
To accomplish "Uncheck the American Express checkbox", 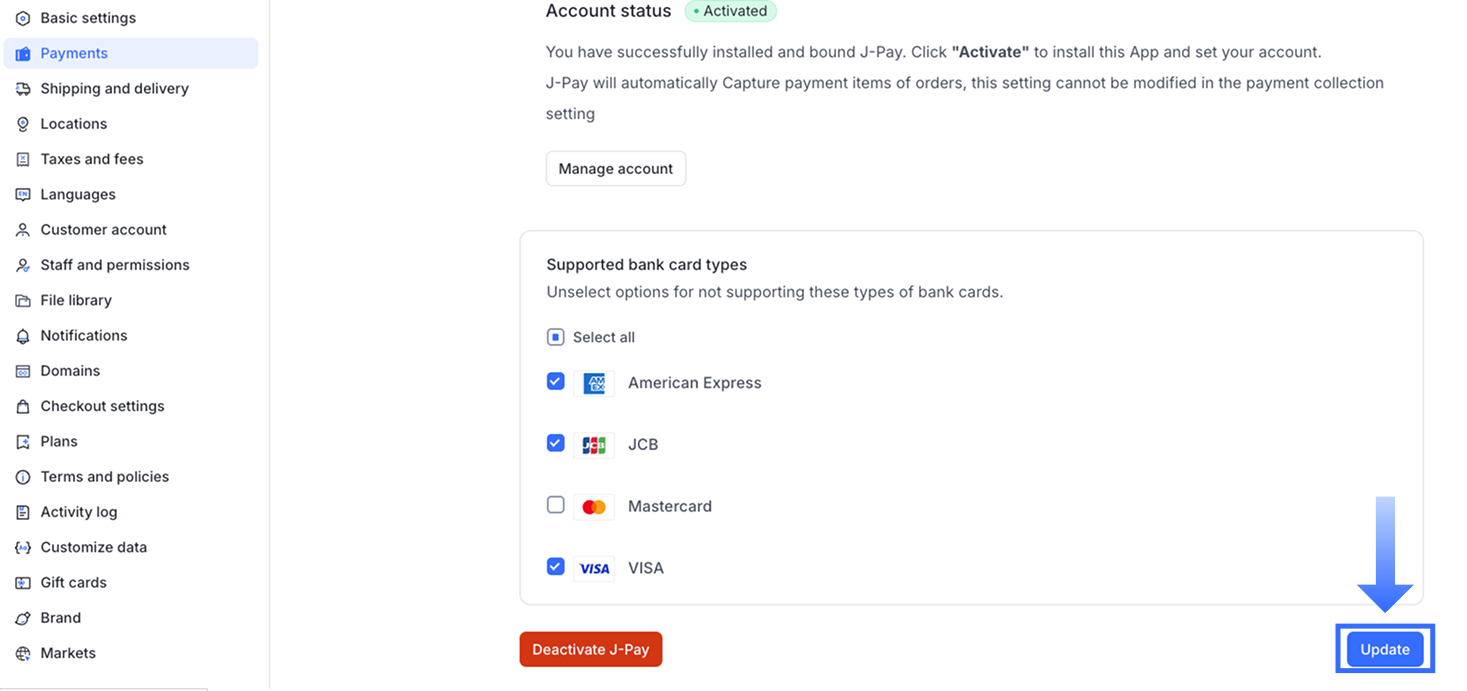I will pos(556,382).
